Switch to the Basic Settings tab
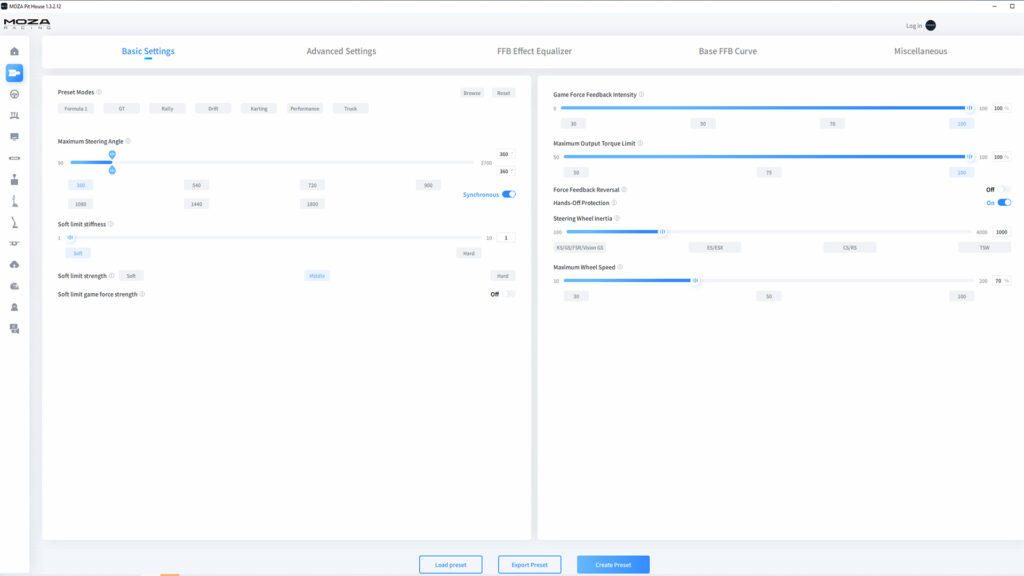 coord(148,51)
